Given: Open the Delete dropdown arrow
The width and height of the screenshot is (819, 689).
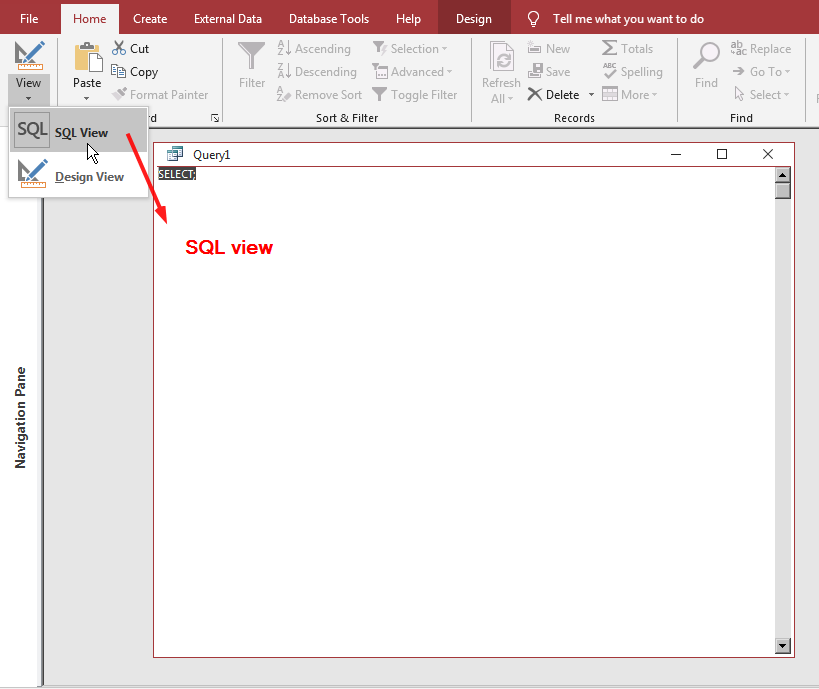Looking at the screenshot, I should click(x=588, y=94).
